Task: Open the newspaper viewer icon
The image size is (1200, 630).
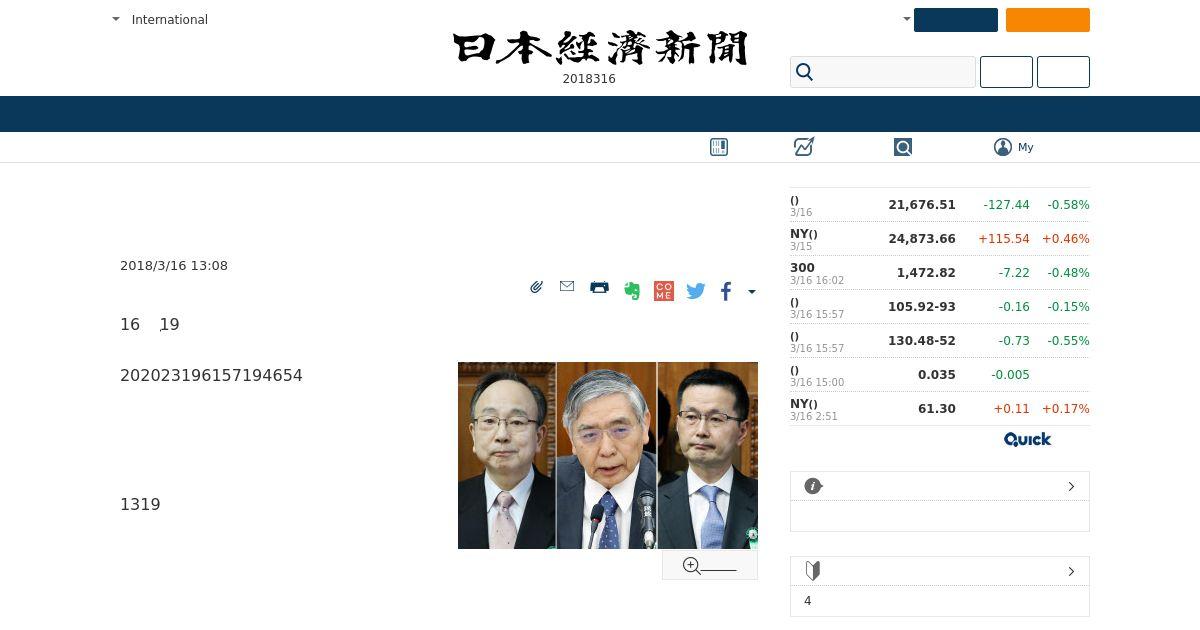Action: 719,147
